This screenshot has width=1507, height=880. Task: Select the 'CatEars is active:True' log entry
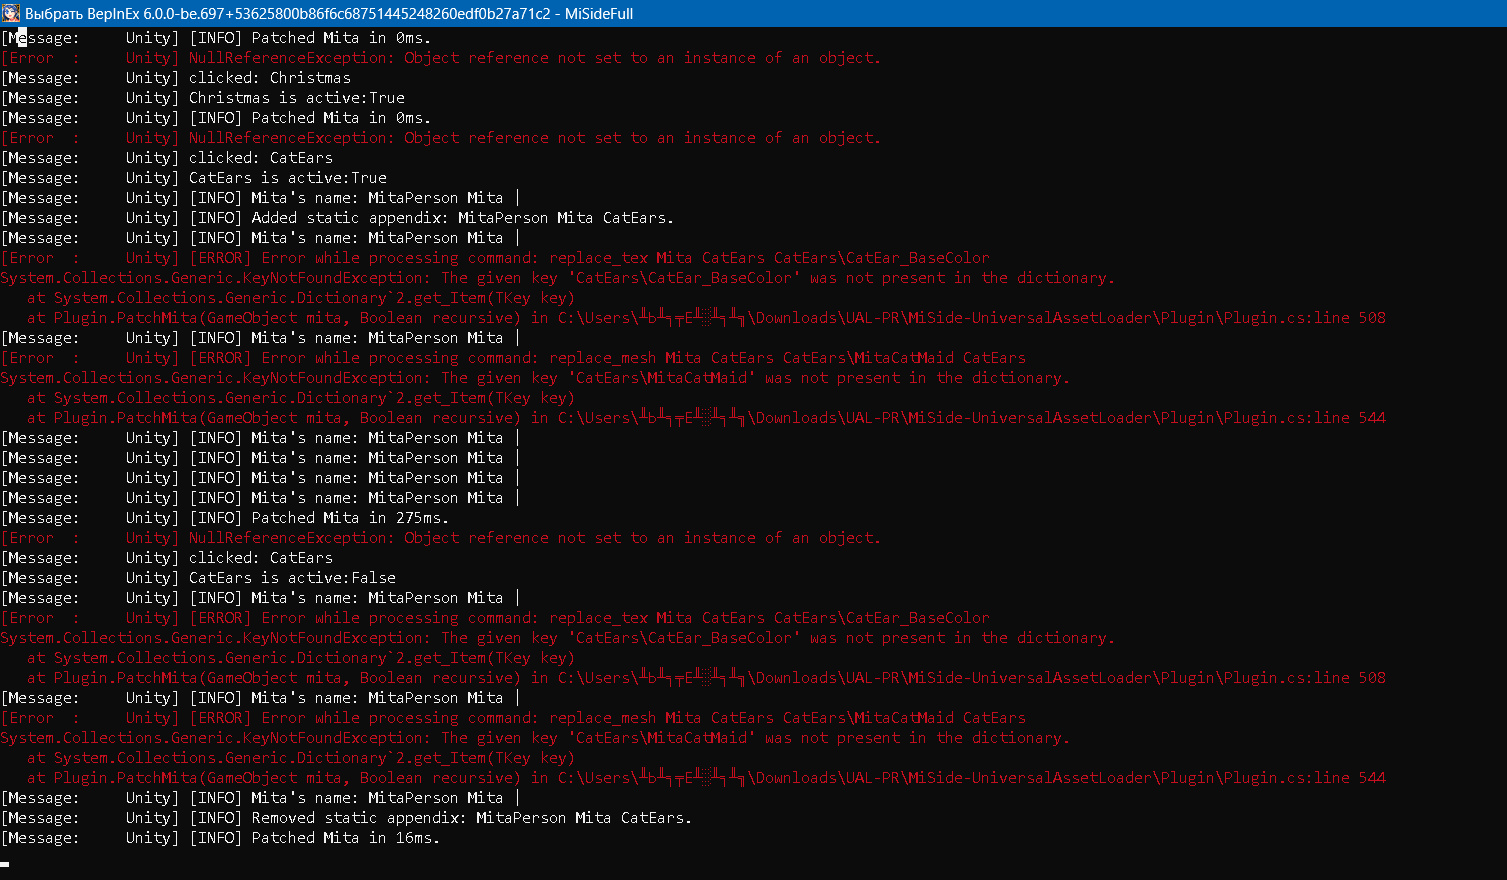click(287, 178)
